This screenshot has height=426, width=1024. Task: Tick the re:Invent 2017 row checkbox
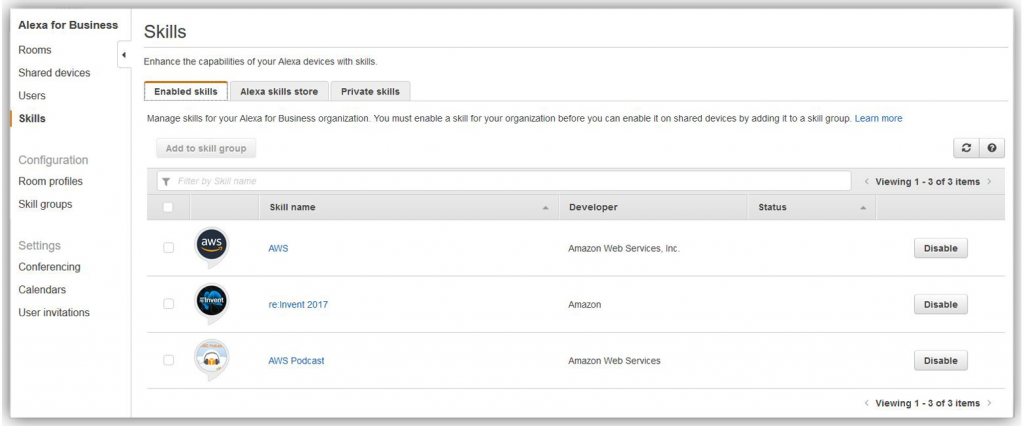pyautogui.click(x=169, y=304)
